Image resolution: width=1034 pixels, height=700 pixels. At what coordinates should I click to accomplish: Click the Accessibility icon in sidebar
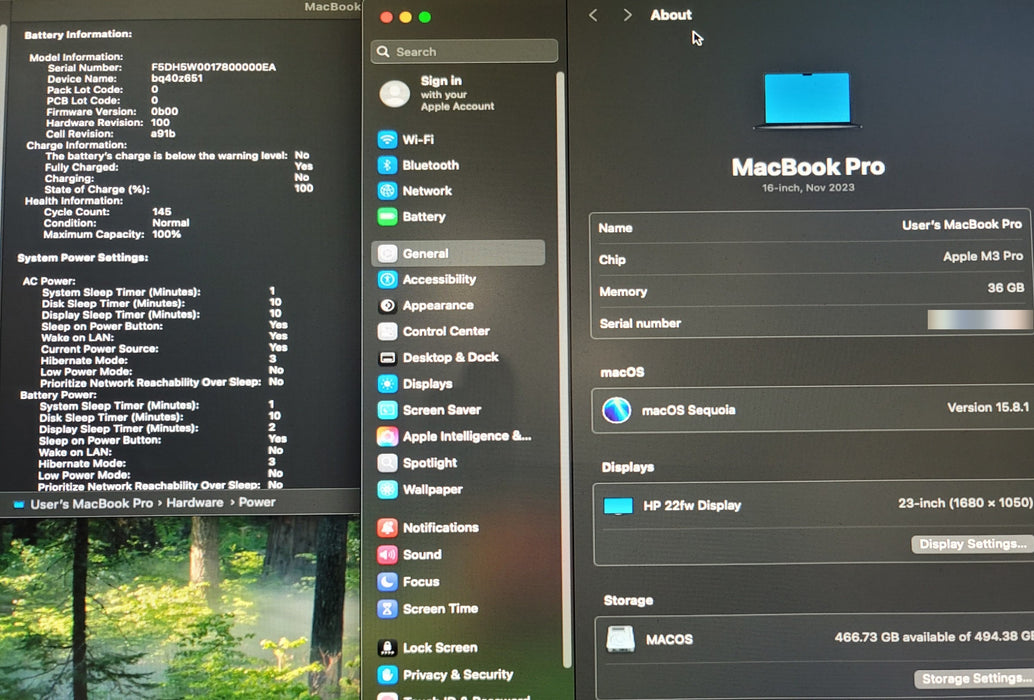(x=387, y=279)
